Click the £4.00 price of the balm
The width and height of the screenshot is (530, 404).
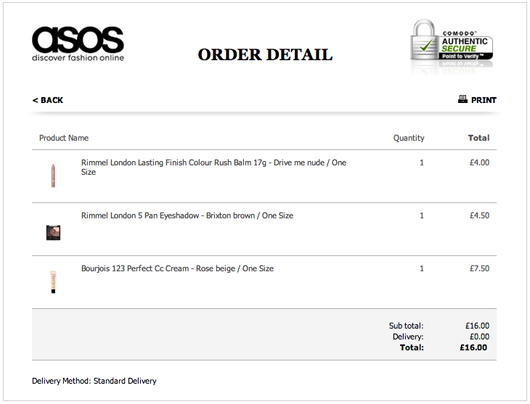point(480,163)
